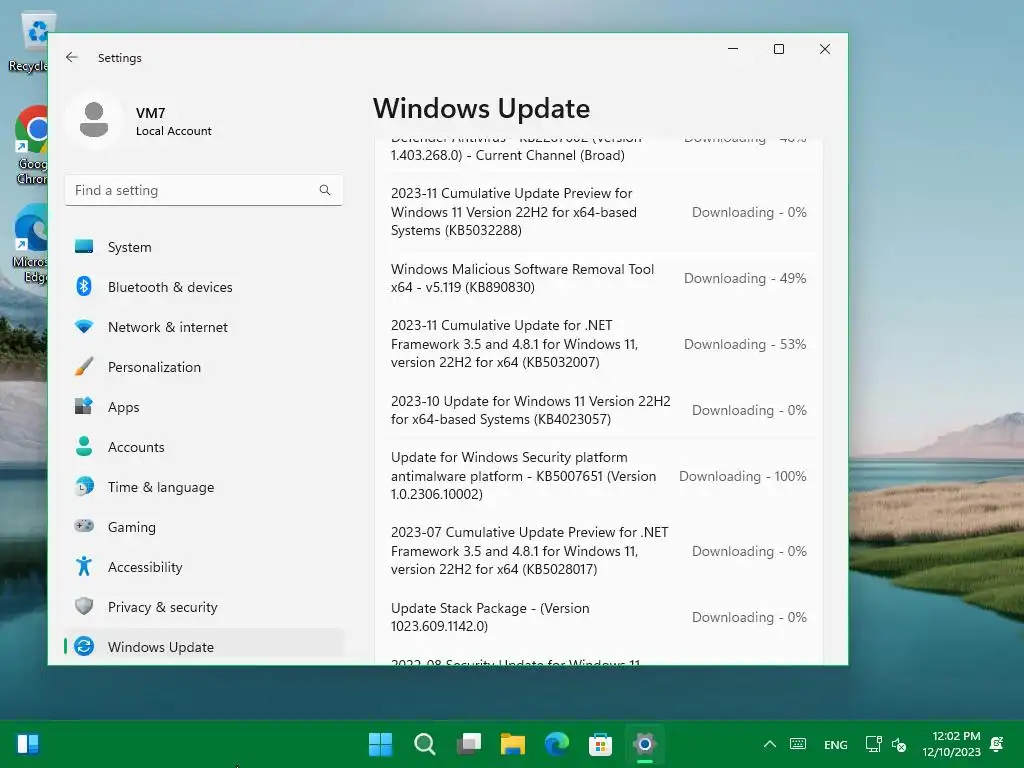1024x768 pixels.
Task: Click the Downloading - 100% status
Action: (743, 476)
